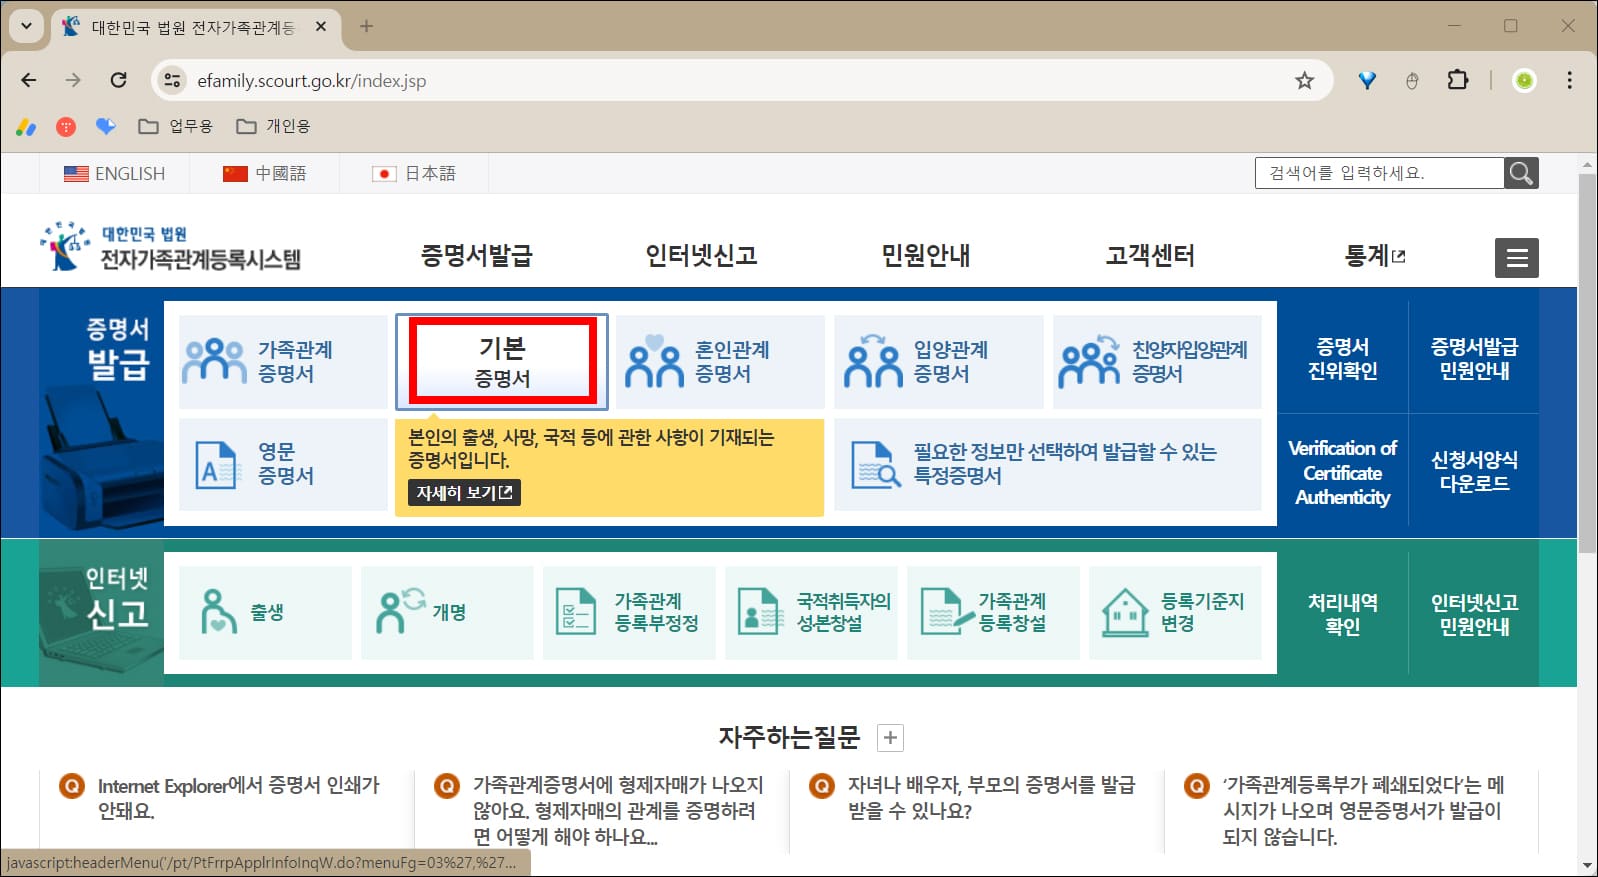The image size is (1598, 877).
Task: Open the 인터넷신고 main menu
Action: 701,256
